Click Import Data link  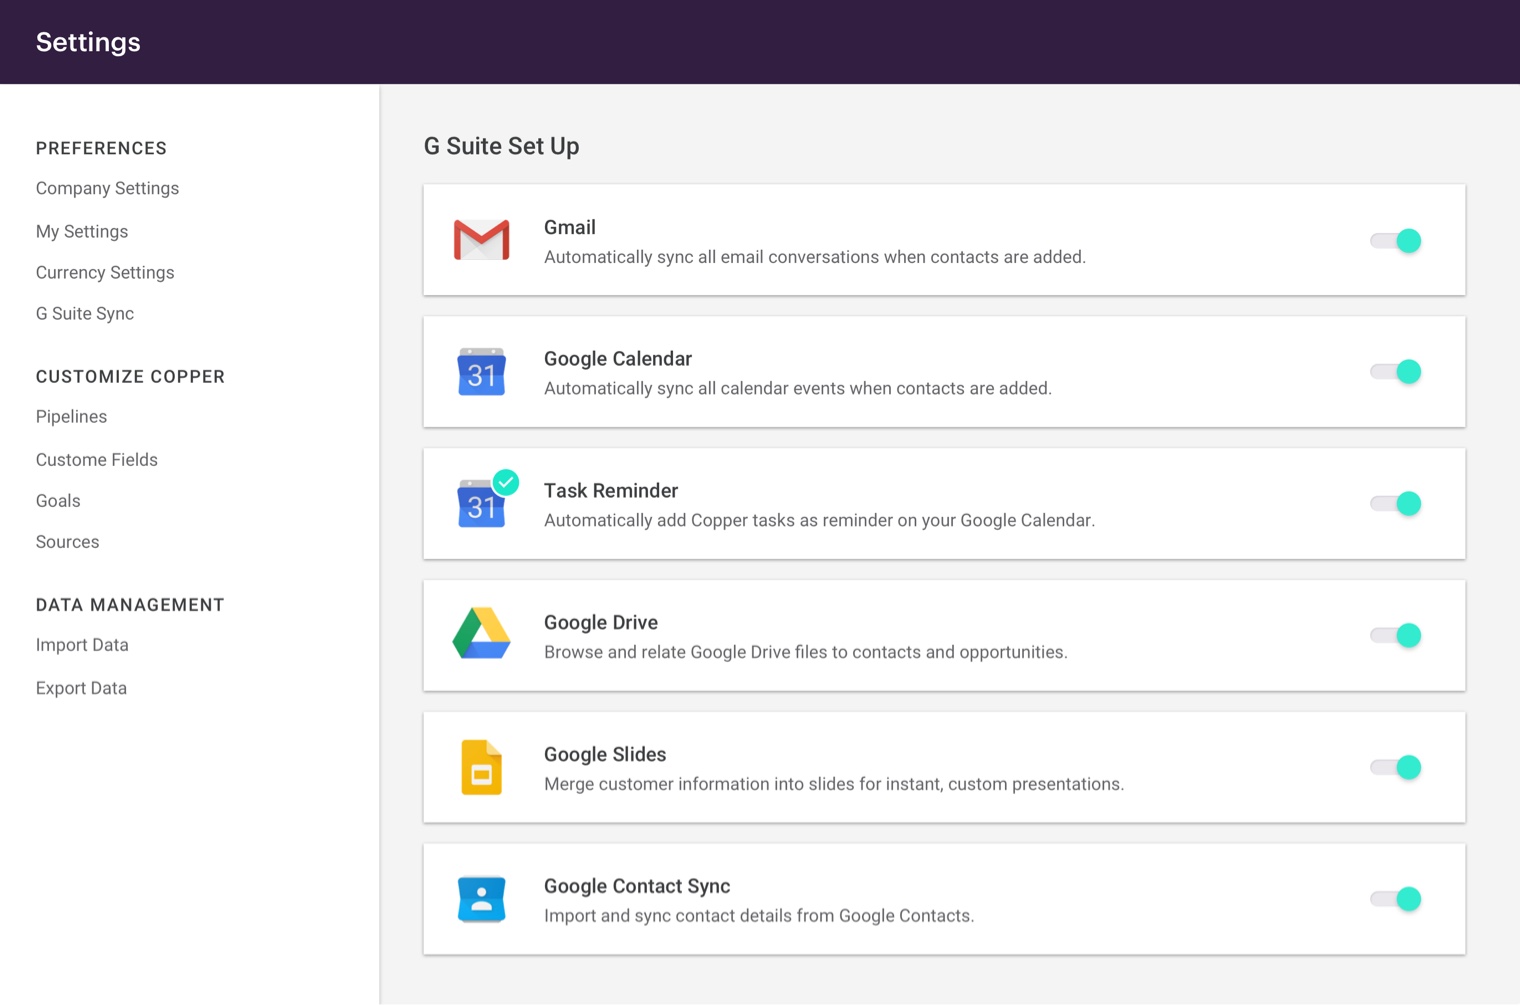pos(82,645)
